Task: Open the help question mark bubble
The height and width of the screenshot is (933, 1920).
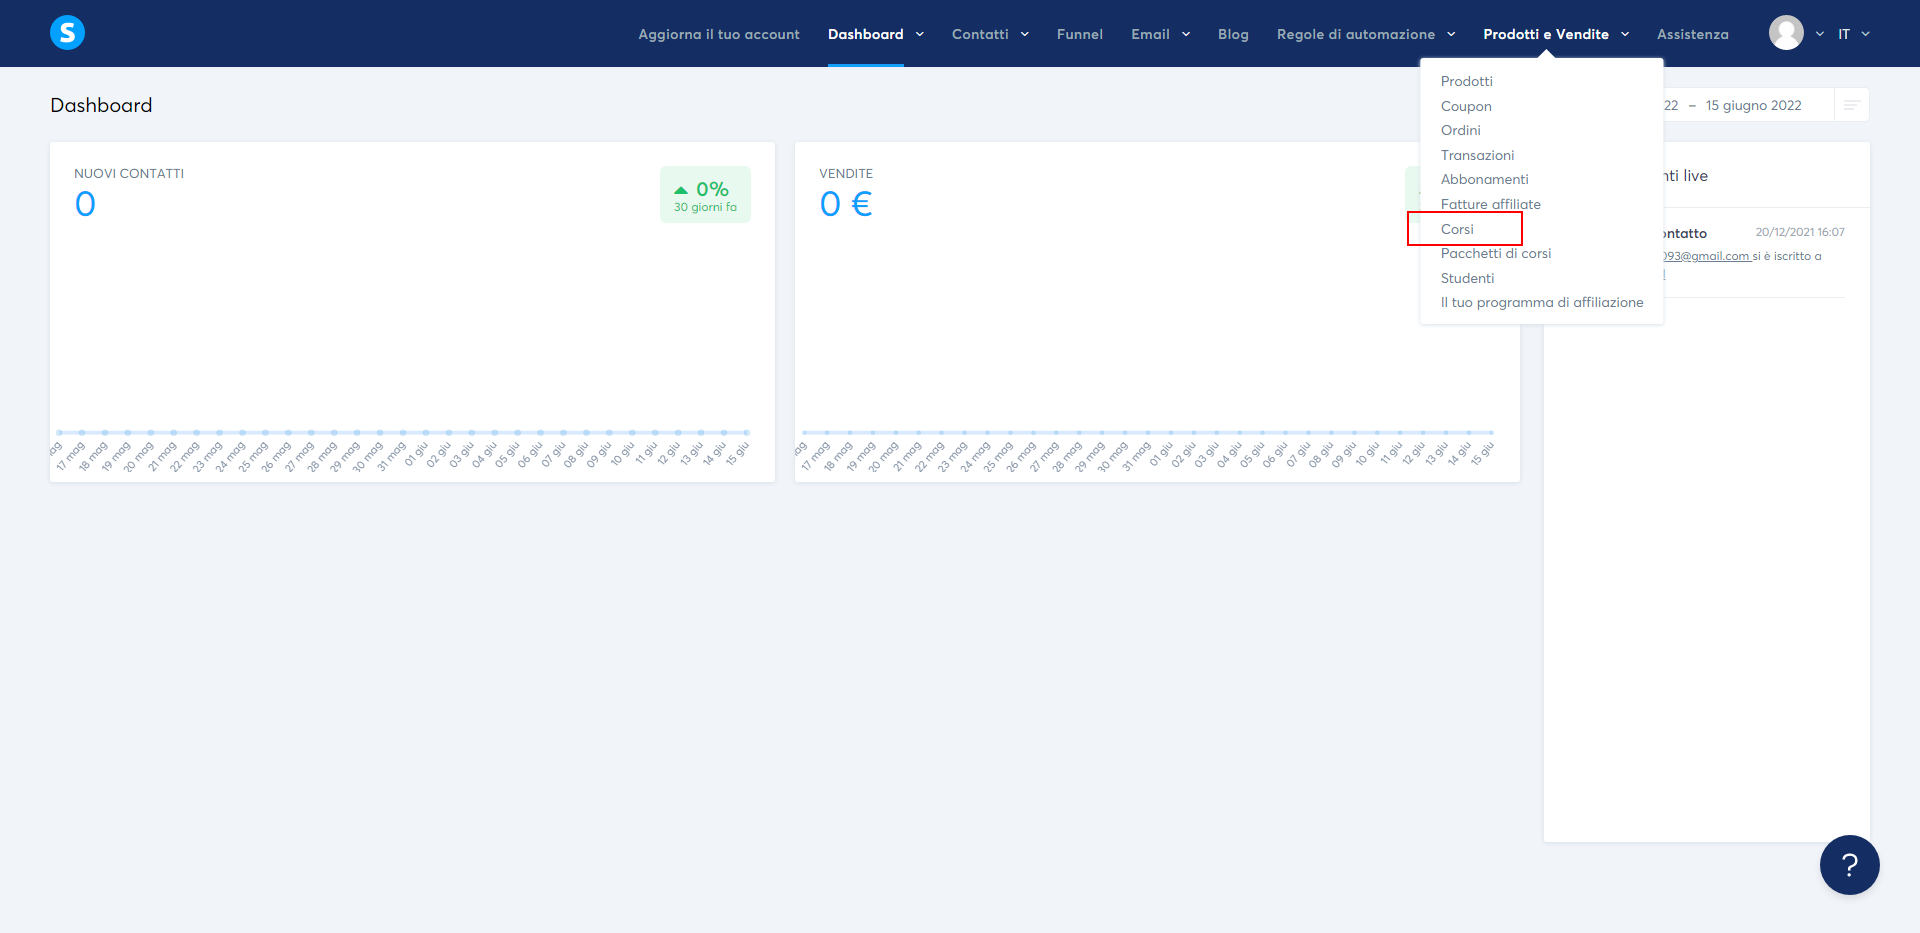Action: (1849, 865)
